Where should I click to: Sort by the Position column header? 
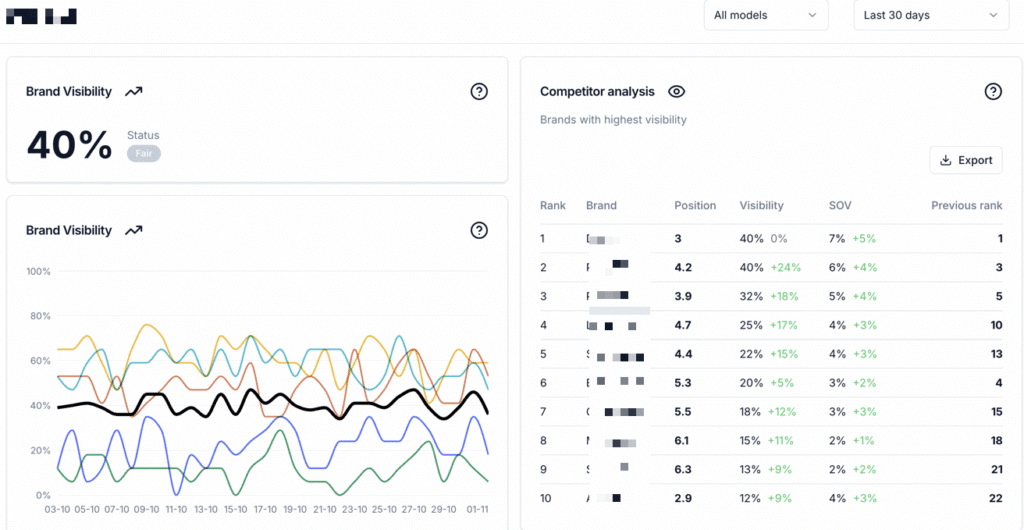tap(695, 206)
